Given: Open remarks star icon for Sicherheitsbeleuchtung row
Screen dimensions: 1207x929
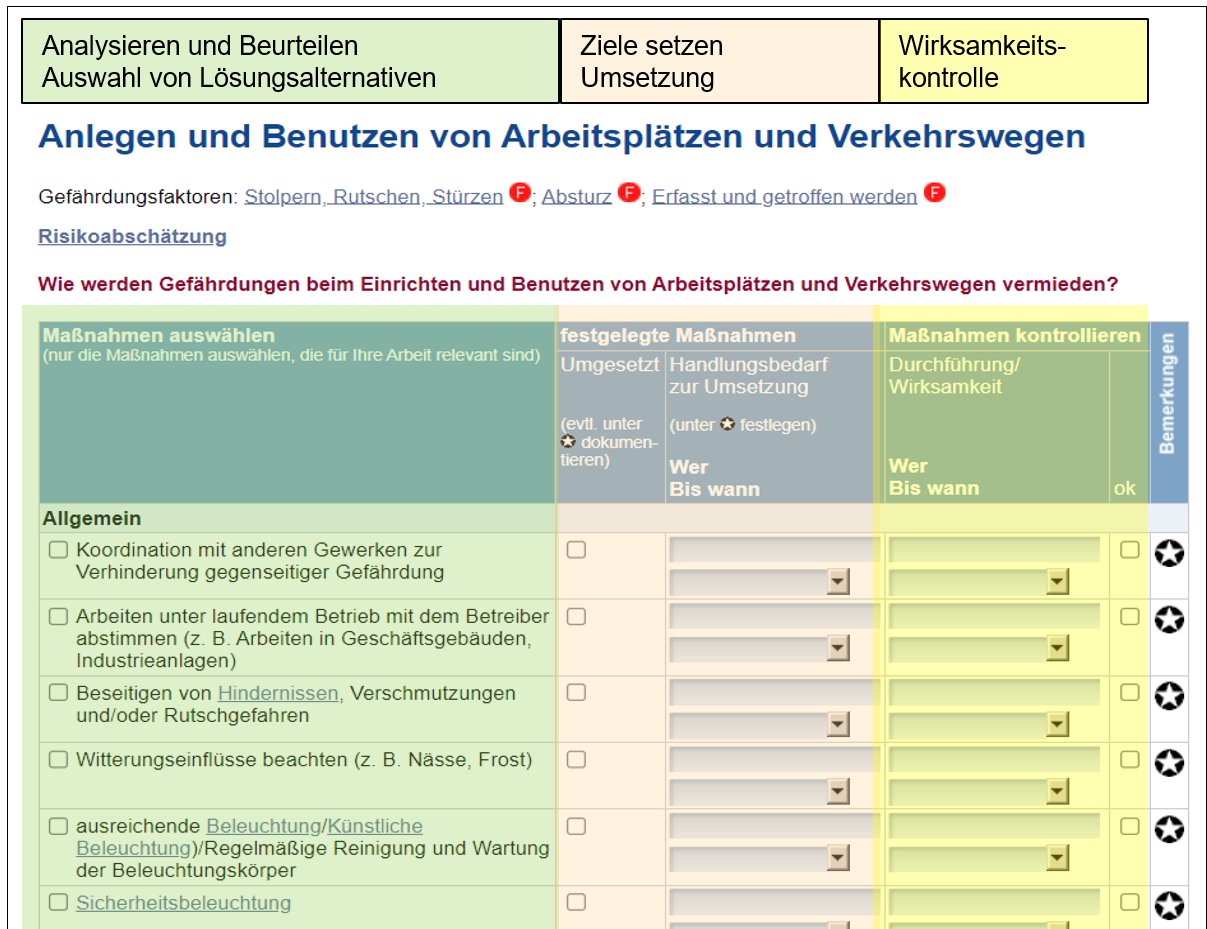Looking at the screenshot, I should pyautogui.click(x=1169, y=906).
